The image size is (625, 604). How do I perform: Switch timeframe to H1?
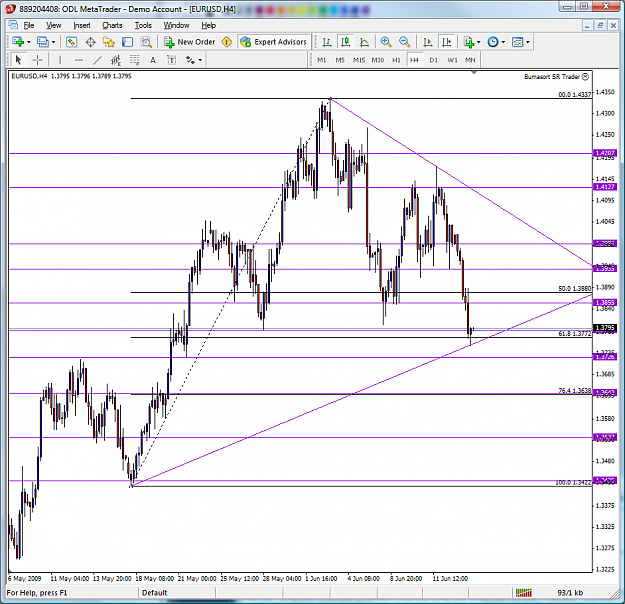tap(396, 60)
